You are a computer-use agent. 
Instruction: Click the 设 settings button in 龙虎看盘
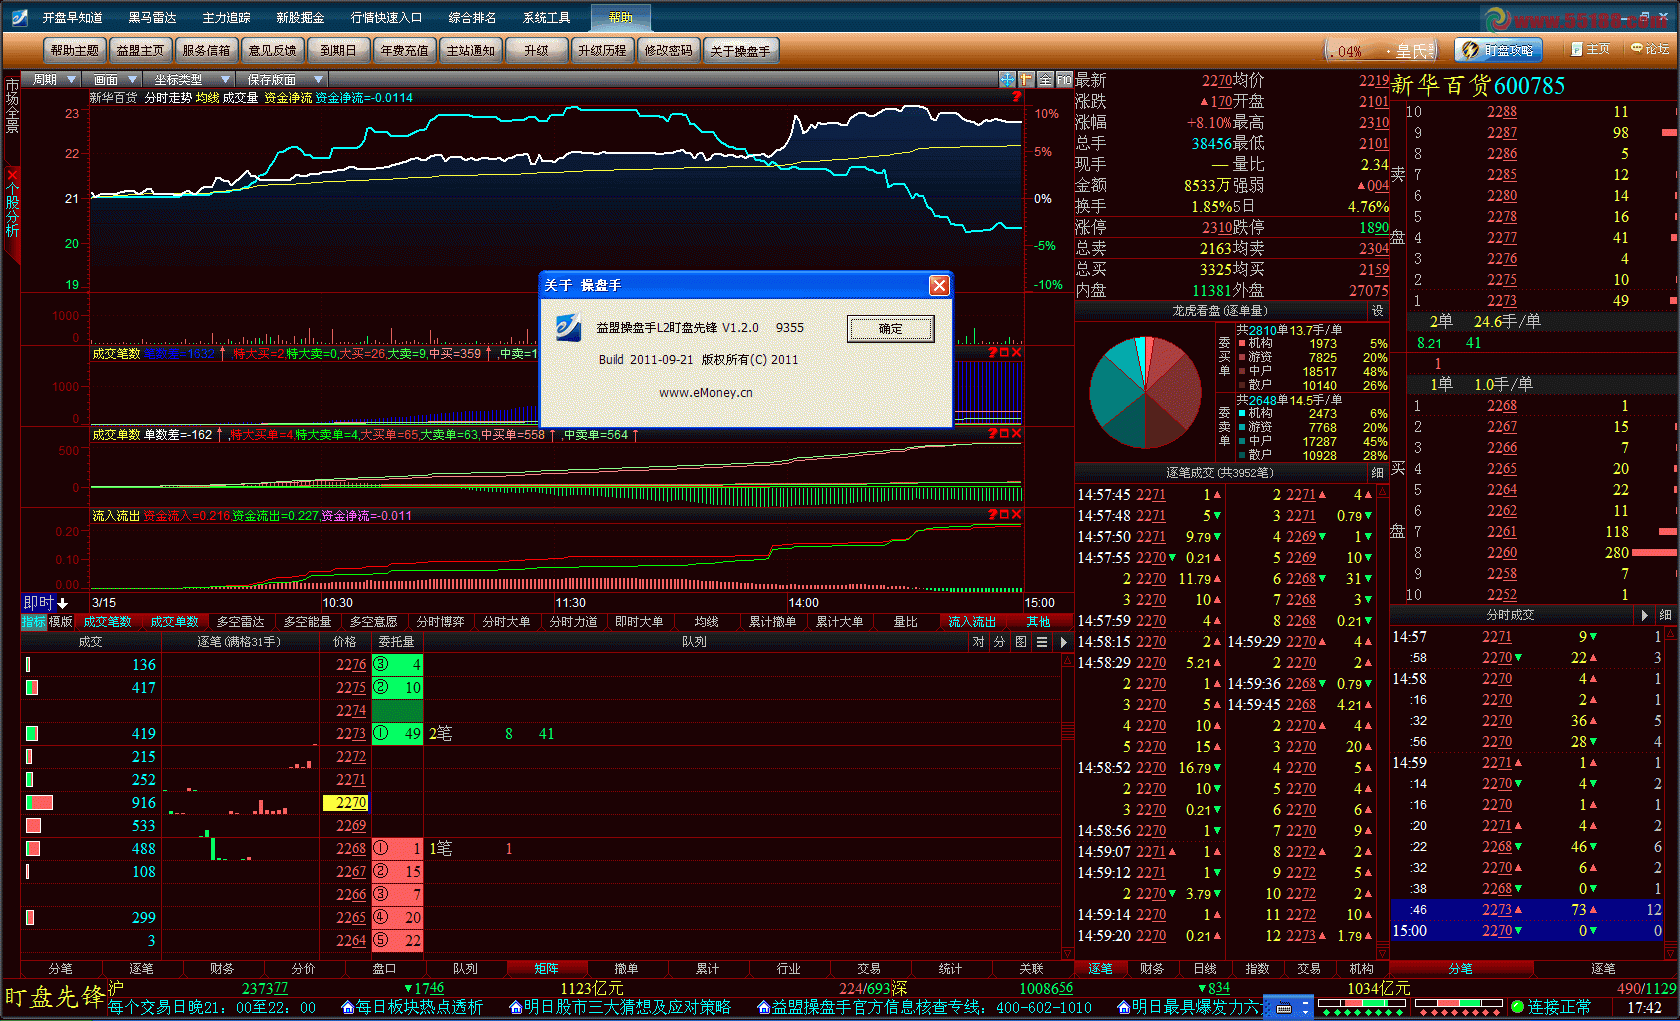(x=1378, y=311)
